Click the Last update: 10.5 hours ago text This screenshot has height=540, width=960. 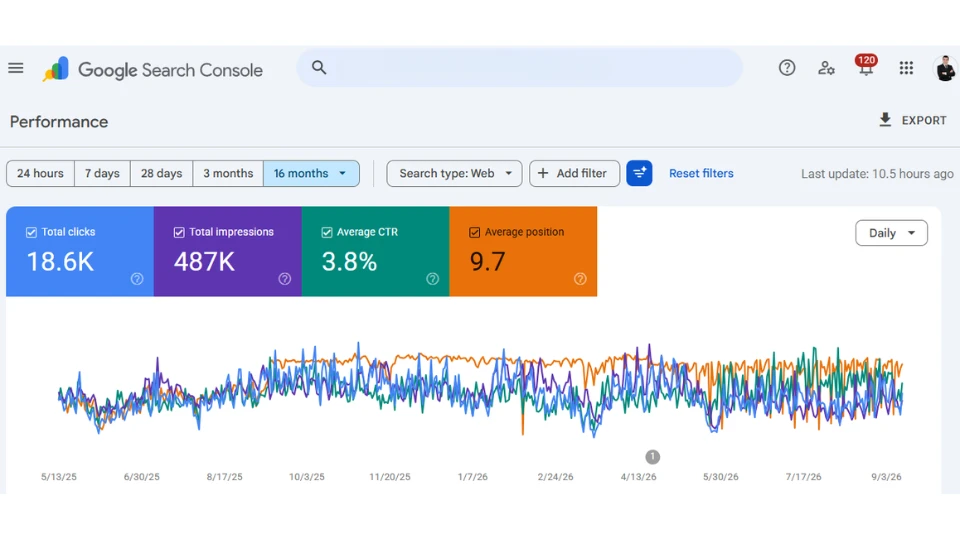[x=877, y=174]
